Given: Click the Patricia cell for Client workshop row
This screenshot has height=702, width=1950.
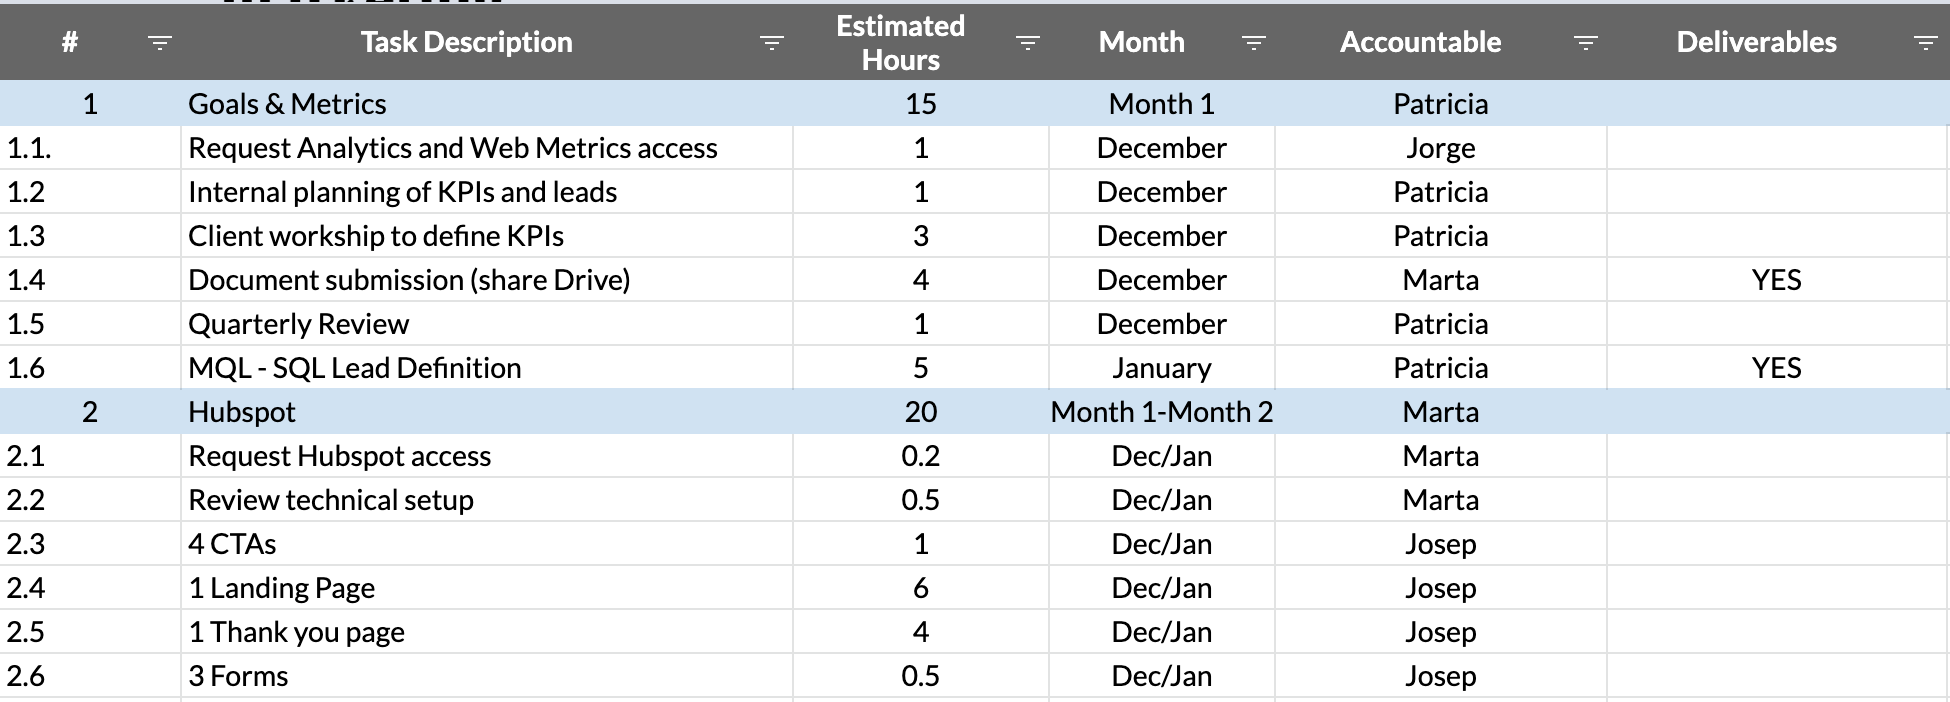Looking at the screenshot, I should click(x=1440, y=235).
